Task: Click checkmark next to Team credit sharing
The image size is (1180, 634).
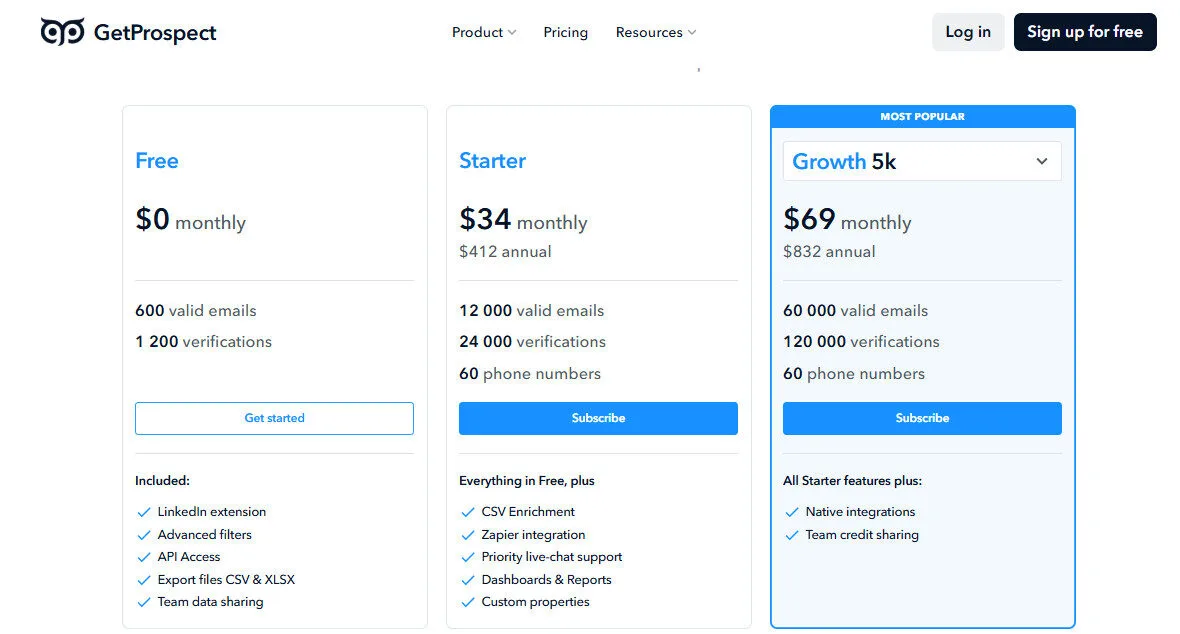Action: (x=793, y=535)
